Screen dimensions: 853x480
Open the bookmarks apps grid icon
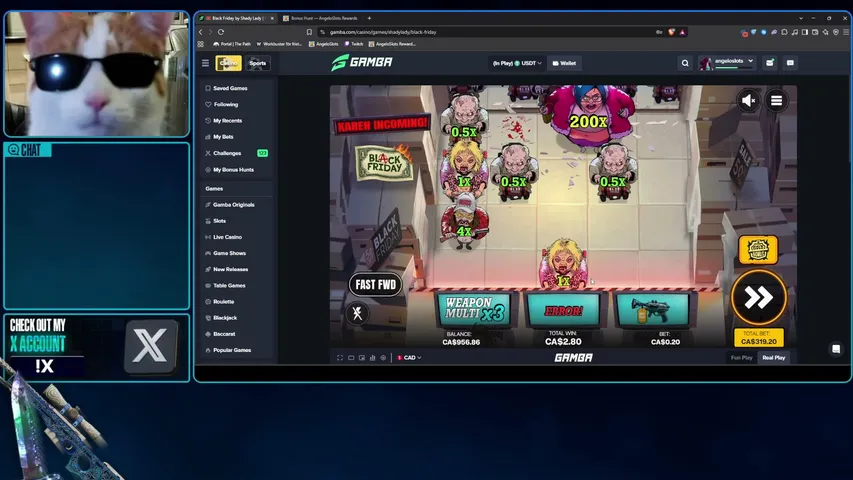coord(201,44)
